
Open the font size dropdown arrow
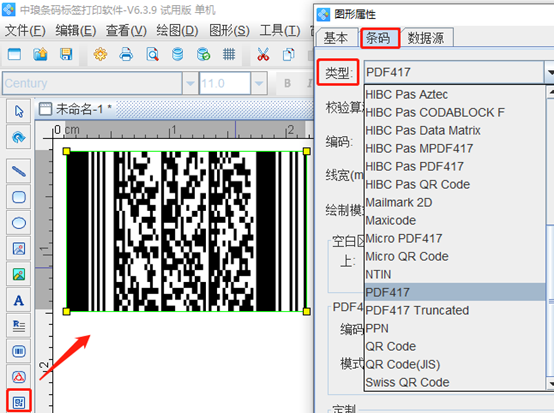[259, 83]
